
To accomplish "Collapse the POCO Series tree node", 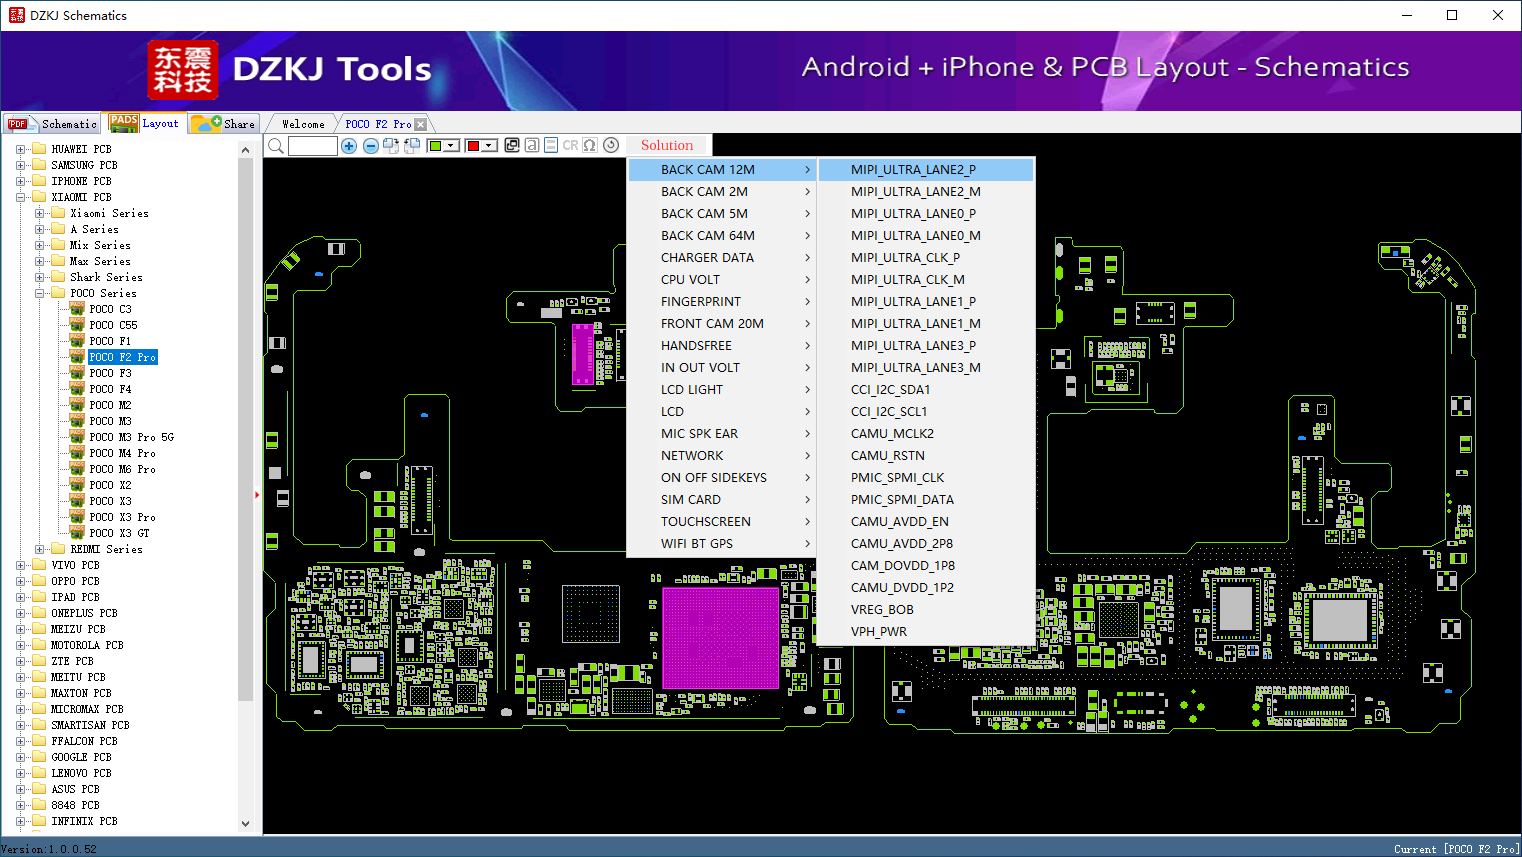I will 40,293.
